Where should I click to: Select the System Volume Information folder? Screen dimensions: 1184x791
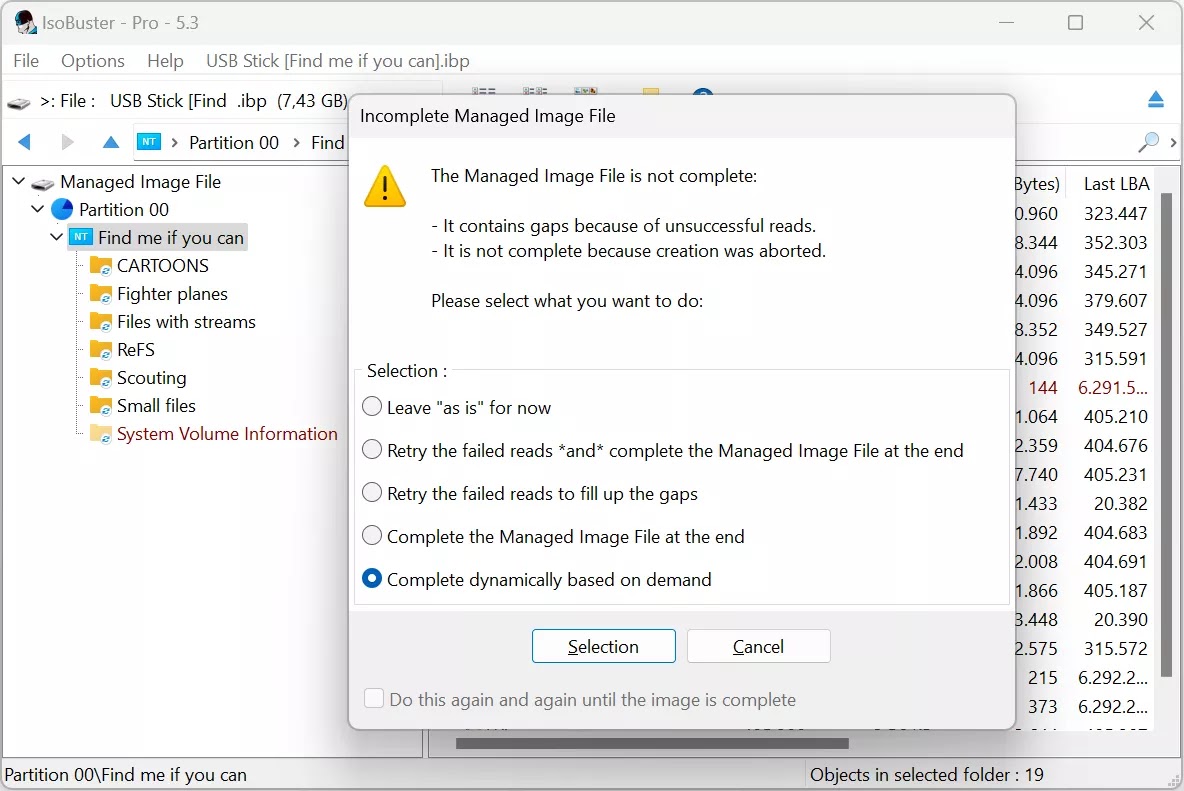(x=229, y=433)
